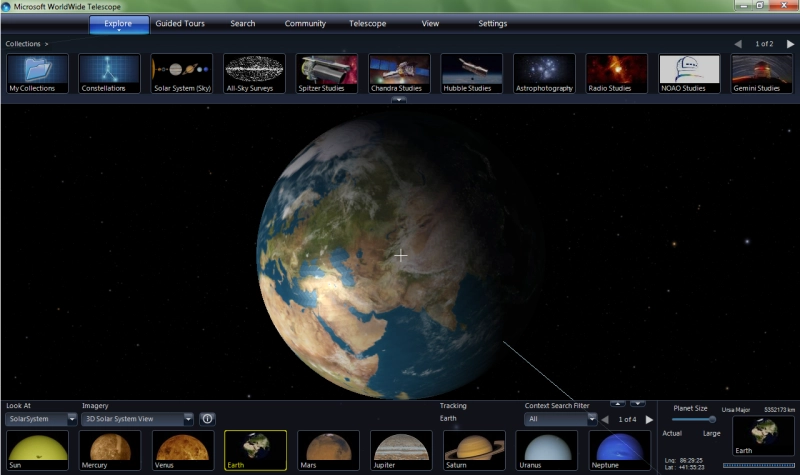Open the Spitzer Studies collection
800x475 pixels.
point(327,73)
